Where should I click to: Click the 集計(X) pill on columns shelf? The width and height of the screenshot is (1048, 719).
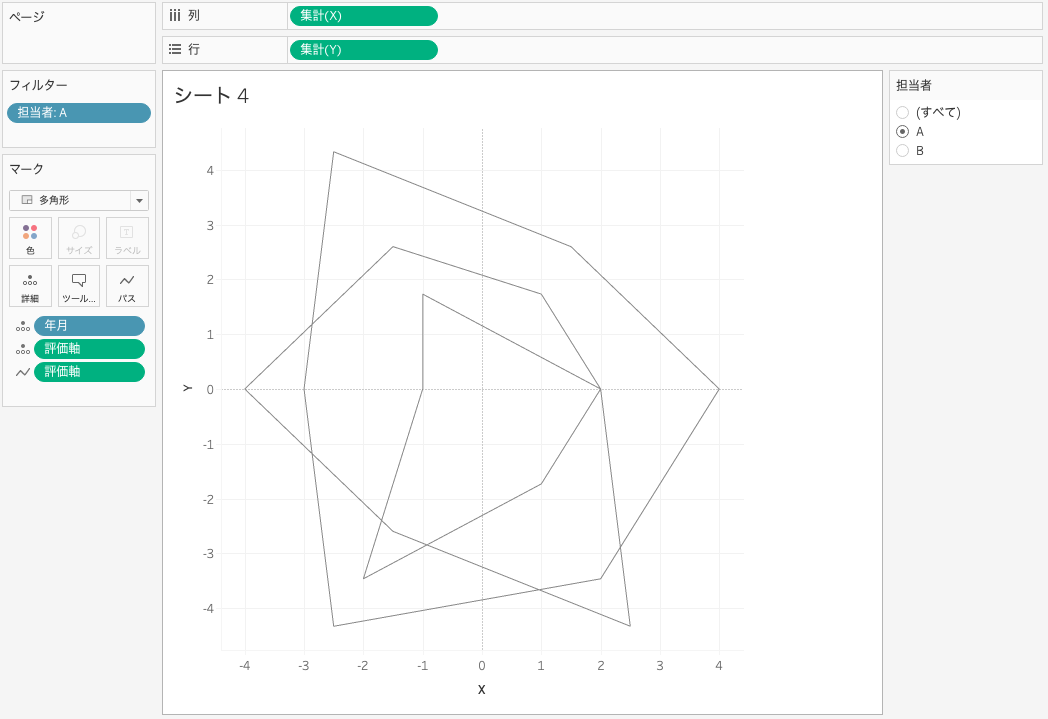pos(363,16)
